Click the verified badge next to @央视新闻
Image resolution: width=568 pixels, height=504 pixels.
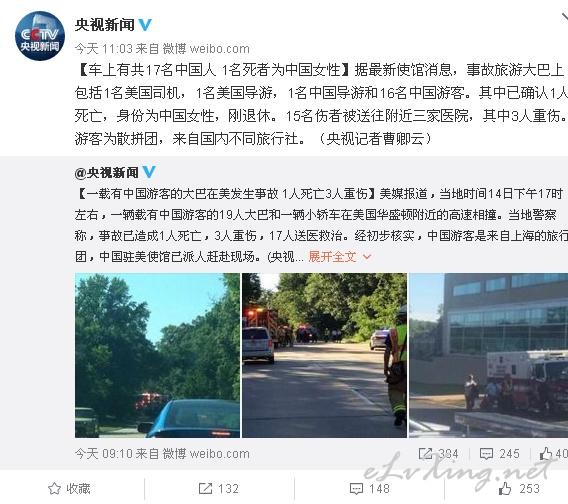[x=149, y=172]
